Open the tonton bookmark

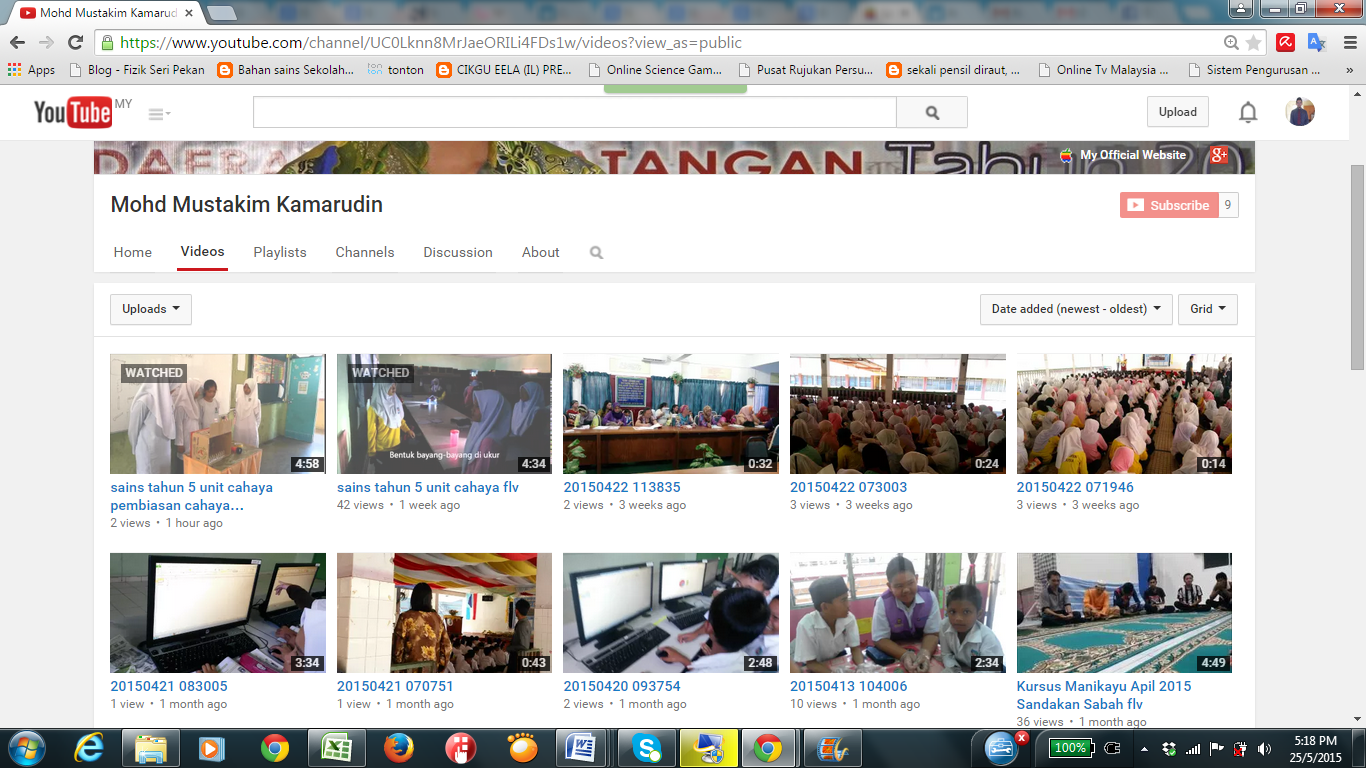396,70
